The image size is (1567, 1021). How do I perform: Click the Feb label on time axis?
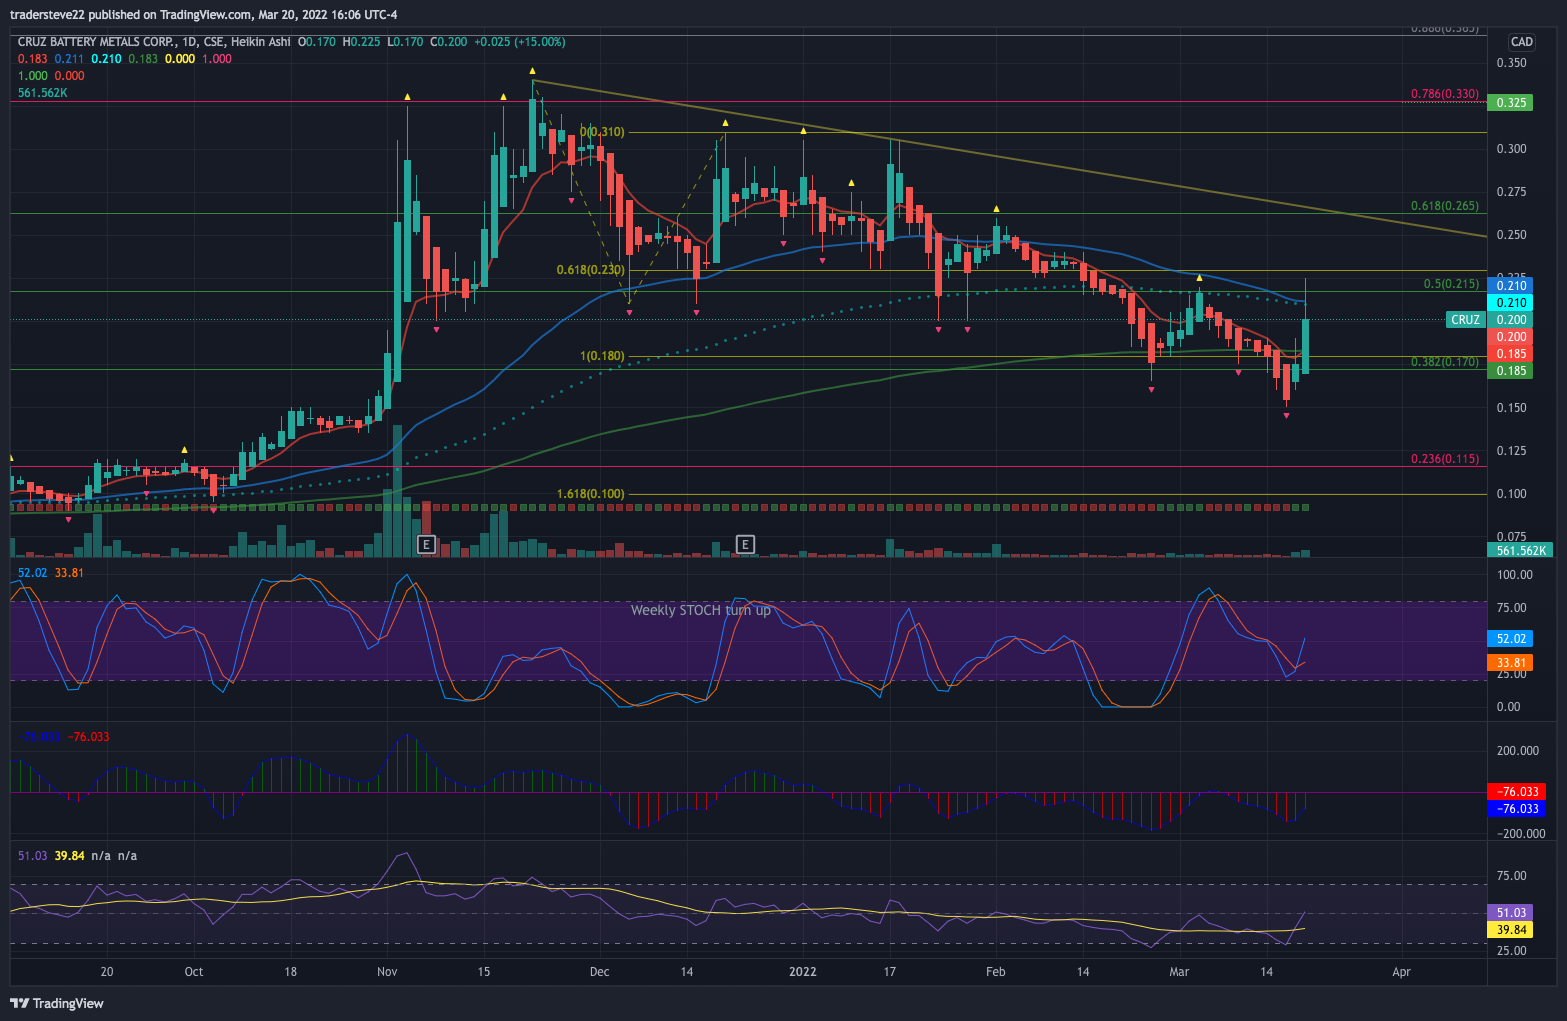995,972
